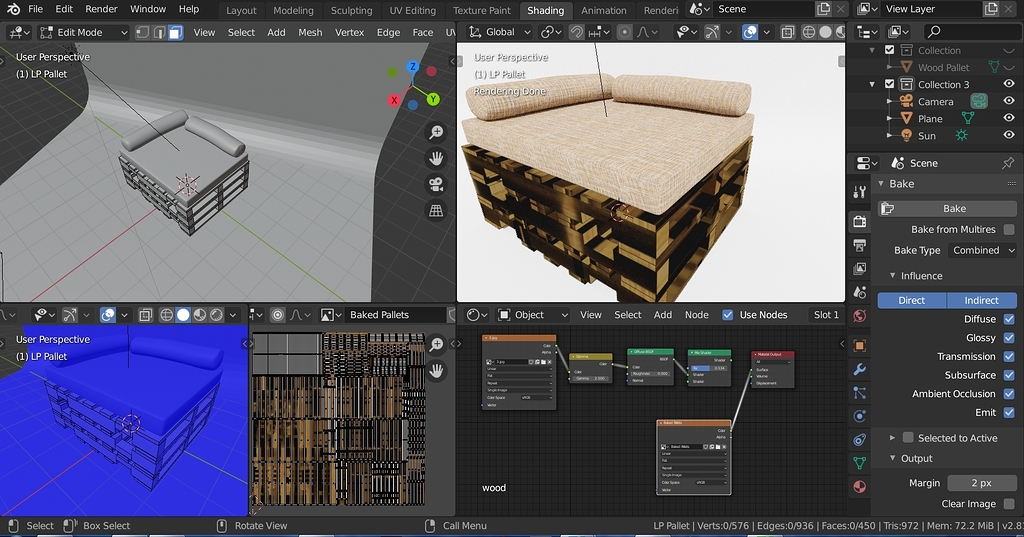1024x537 pixels.
Task: Open the Modifiers wrench tab
Action: coord(859,369)
